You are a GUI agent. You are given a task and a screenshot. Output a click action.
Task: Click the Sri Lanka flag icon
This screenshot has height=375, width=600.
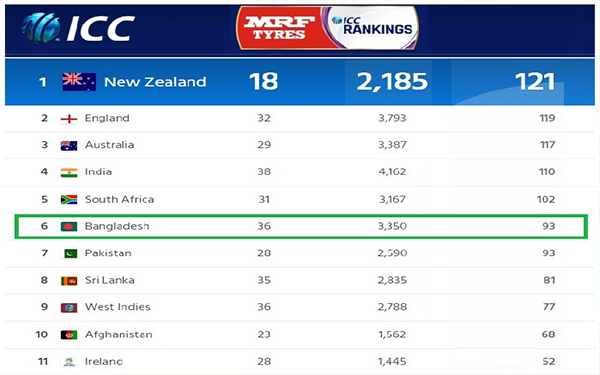[x=69, y=281]
